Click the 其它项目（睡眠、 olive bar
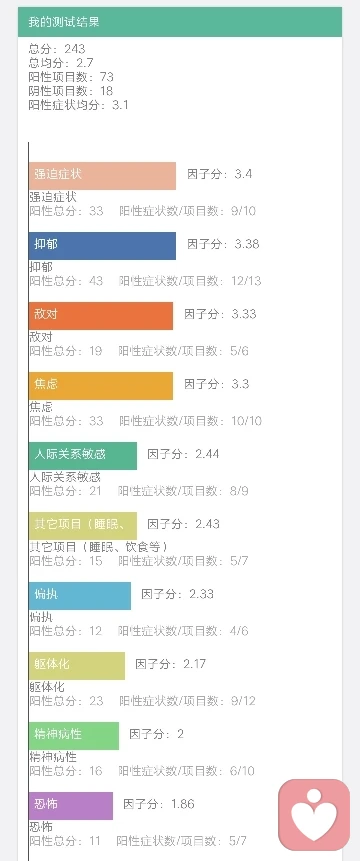The width and height of the screenshot is (360, 861). click(x=83, y=525)
